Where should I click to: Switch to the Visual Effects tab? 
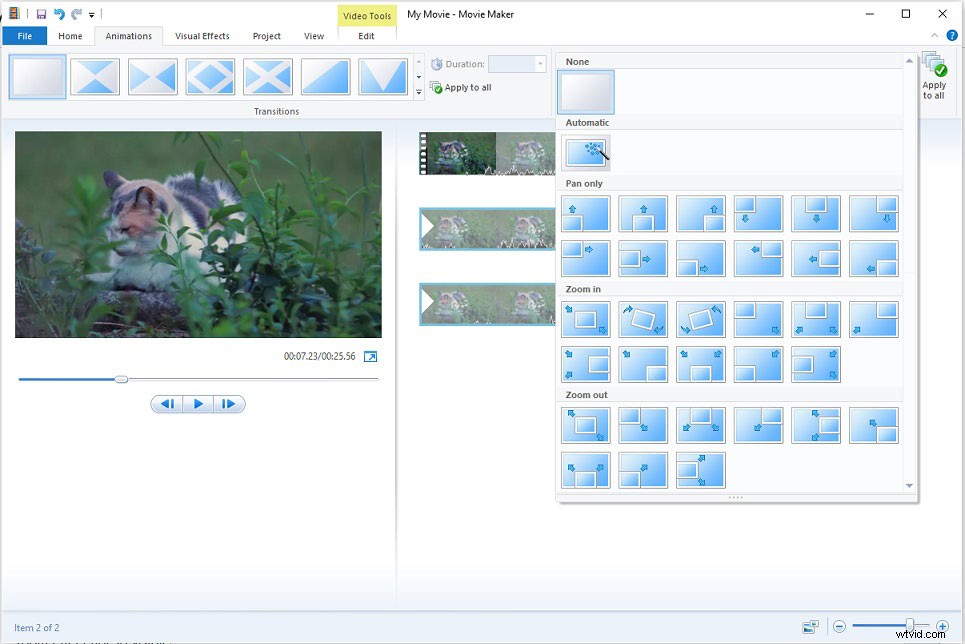point(202,36)
